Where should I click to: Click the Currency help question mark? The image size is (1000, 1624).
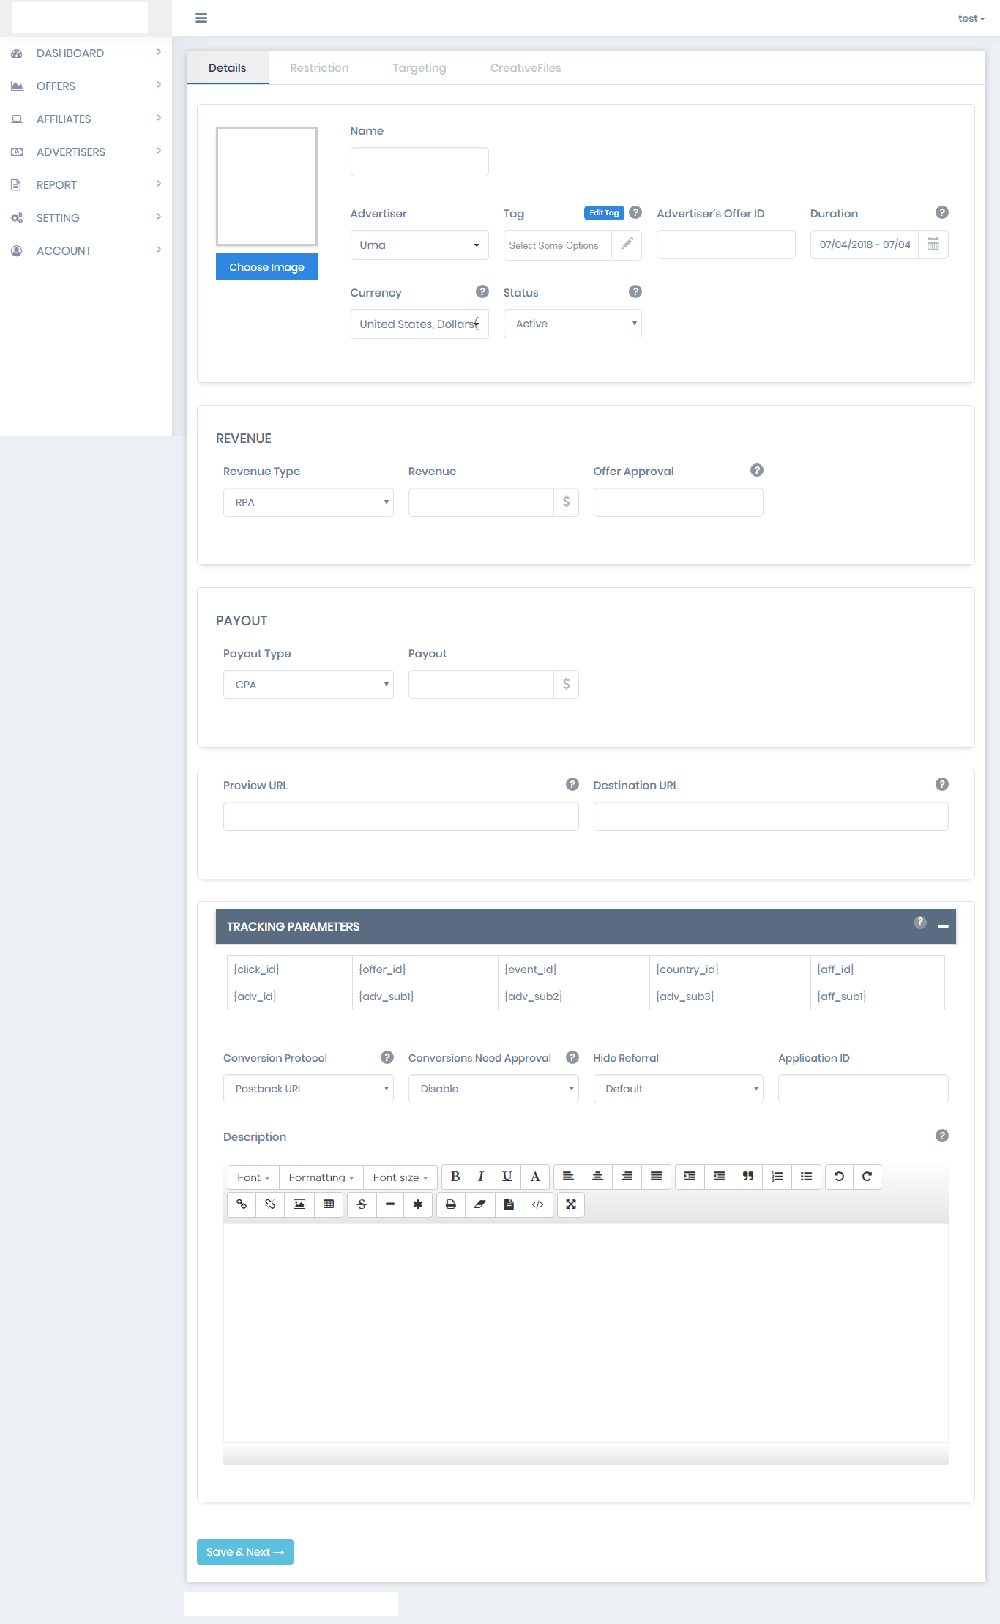click(482, 292)
